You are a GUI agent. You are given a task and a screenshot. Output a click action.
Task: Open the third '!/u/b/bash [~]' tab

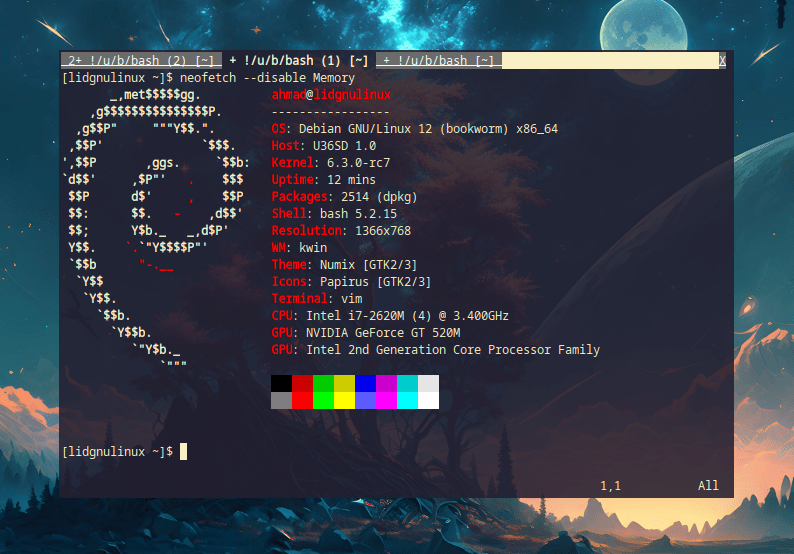tap(439, 60)
